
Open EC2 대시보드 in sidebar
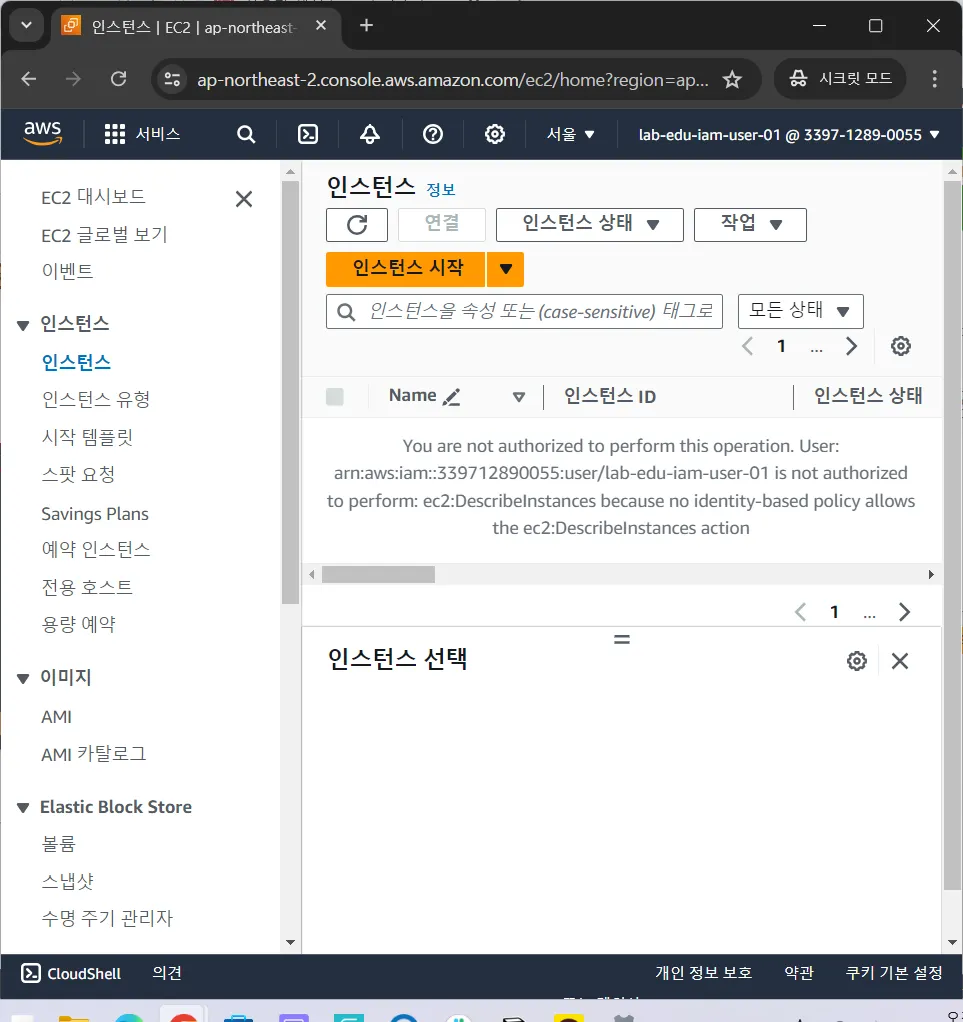[x=93, y=197]
